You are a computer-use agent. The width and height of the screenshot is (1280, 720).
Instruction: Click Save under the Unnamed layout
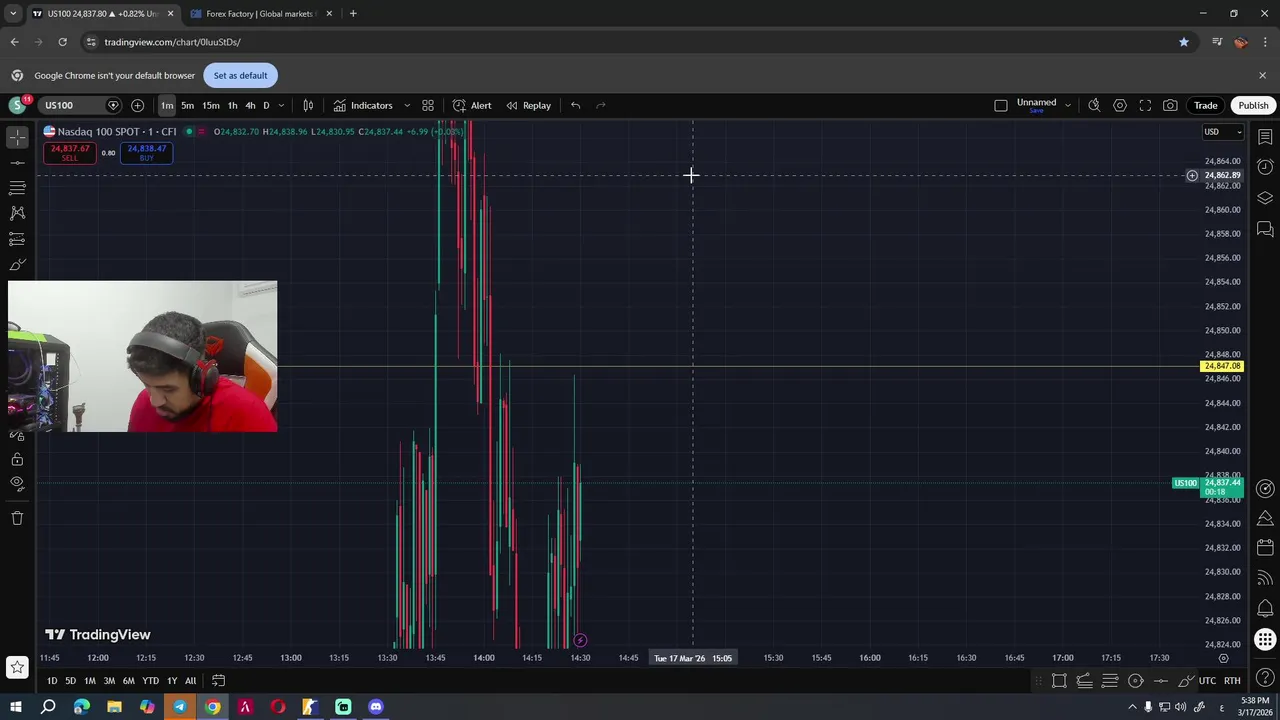[1036, 111]
